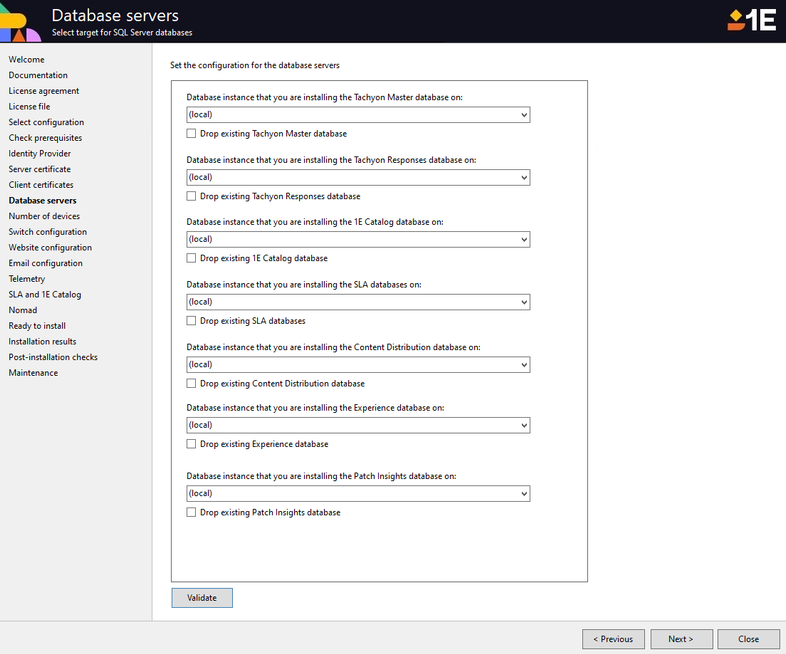The image size is (786, 654).
Task: Click the Validate button
Action: pyautogui.click(x=202, y=598)
